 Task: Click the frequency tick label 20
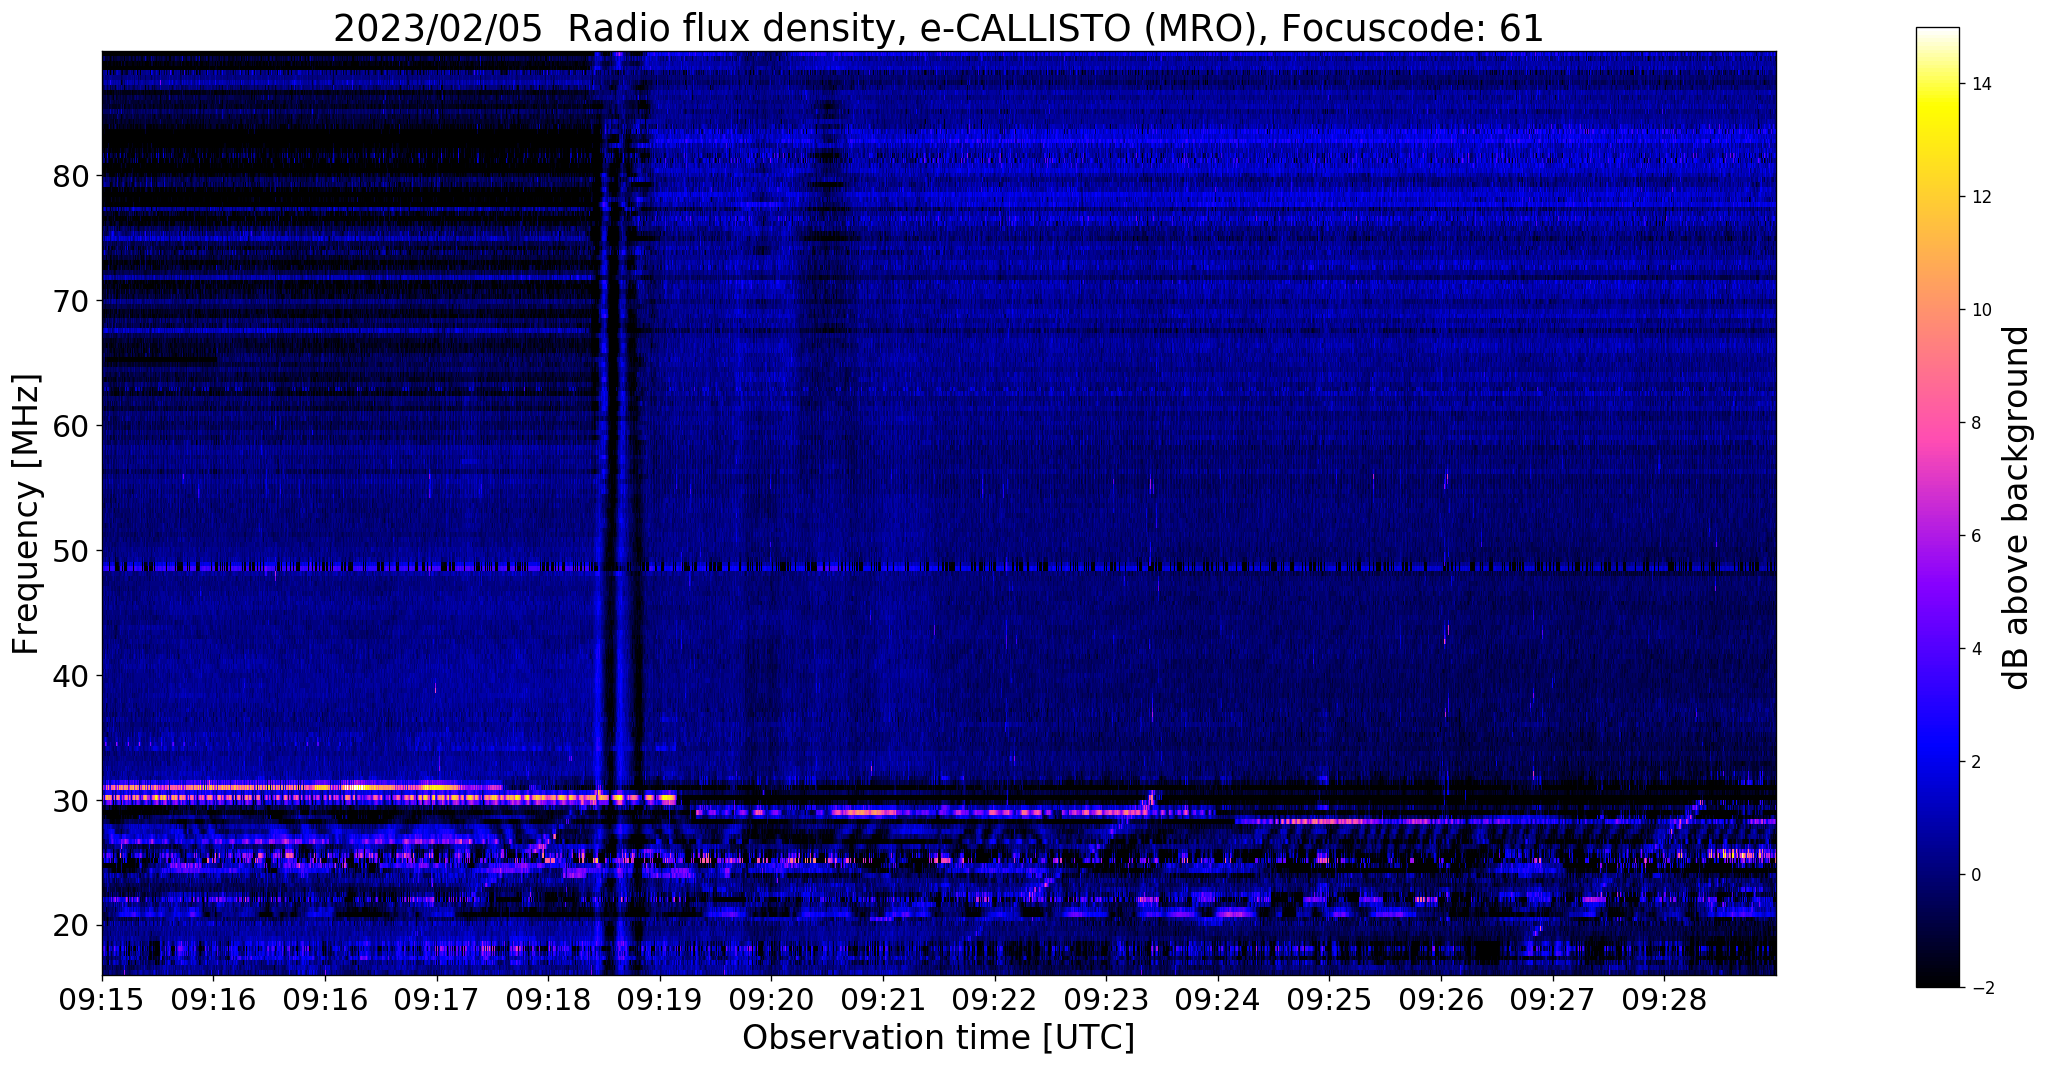coord(70,926)
